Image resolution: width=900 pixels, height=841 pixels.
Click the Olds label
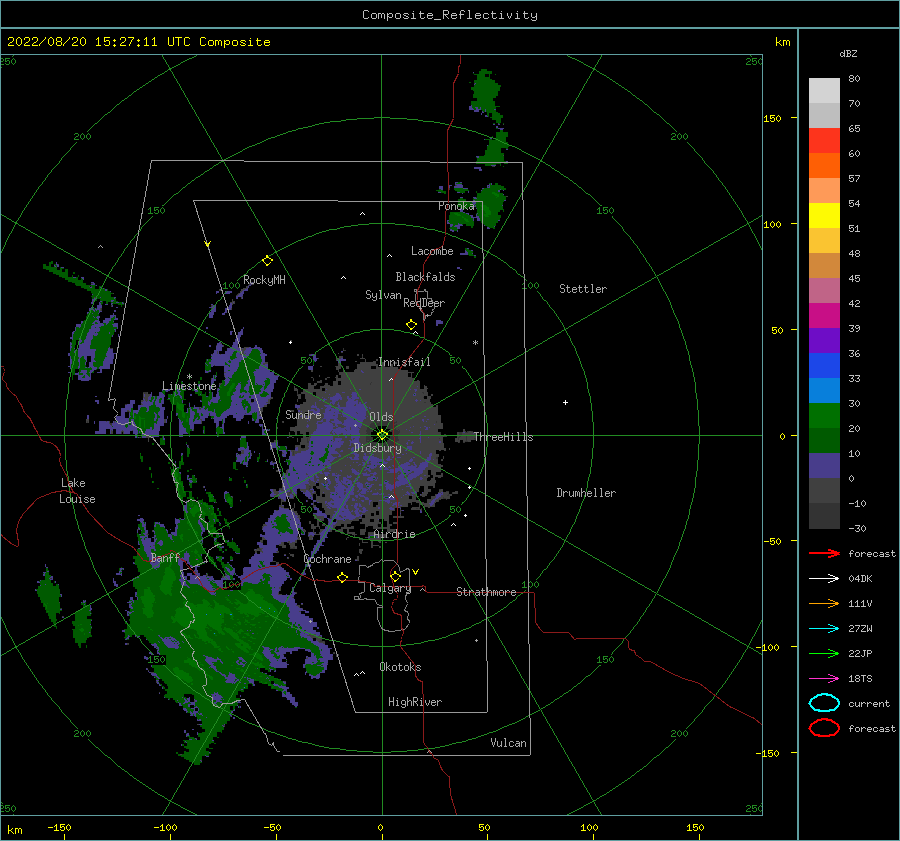pos(381,417)
